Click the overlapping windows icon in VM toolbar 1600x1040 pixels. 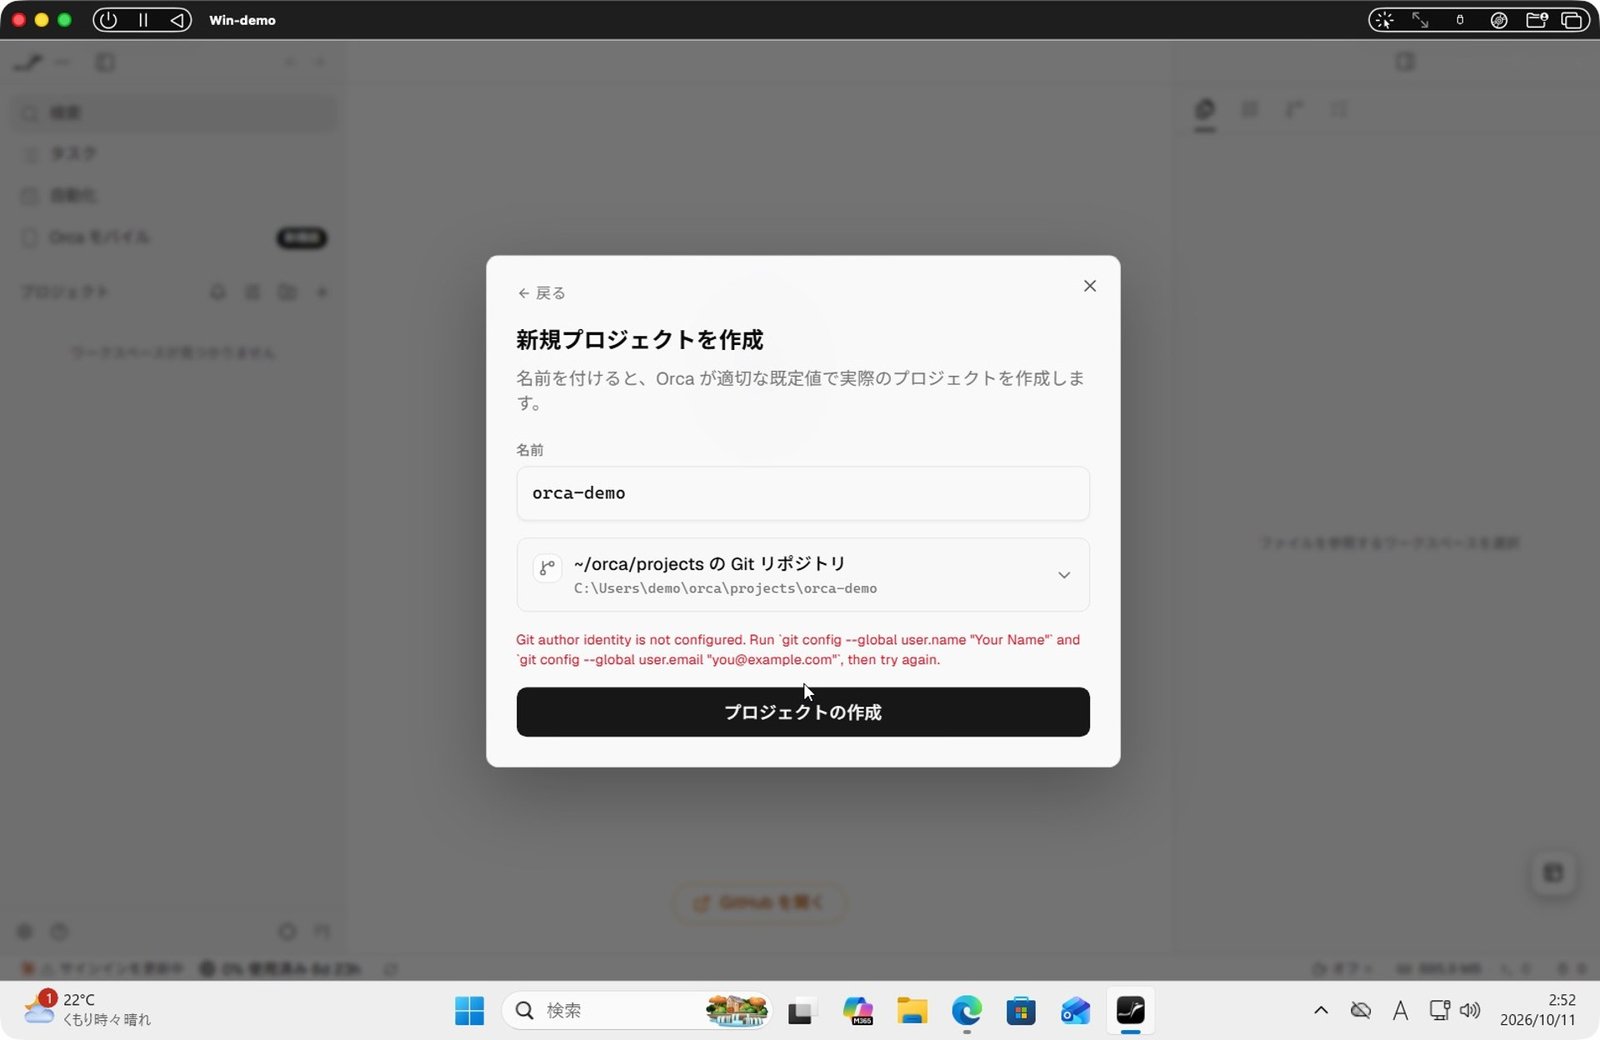click(x=1572, y=20)
